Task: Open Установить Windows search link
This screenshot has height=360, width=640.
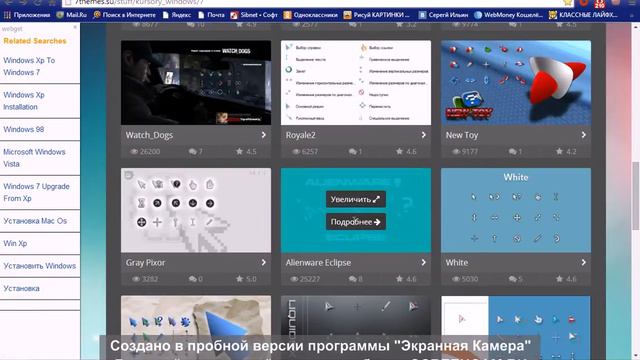Action: (40, 266)
